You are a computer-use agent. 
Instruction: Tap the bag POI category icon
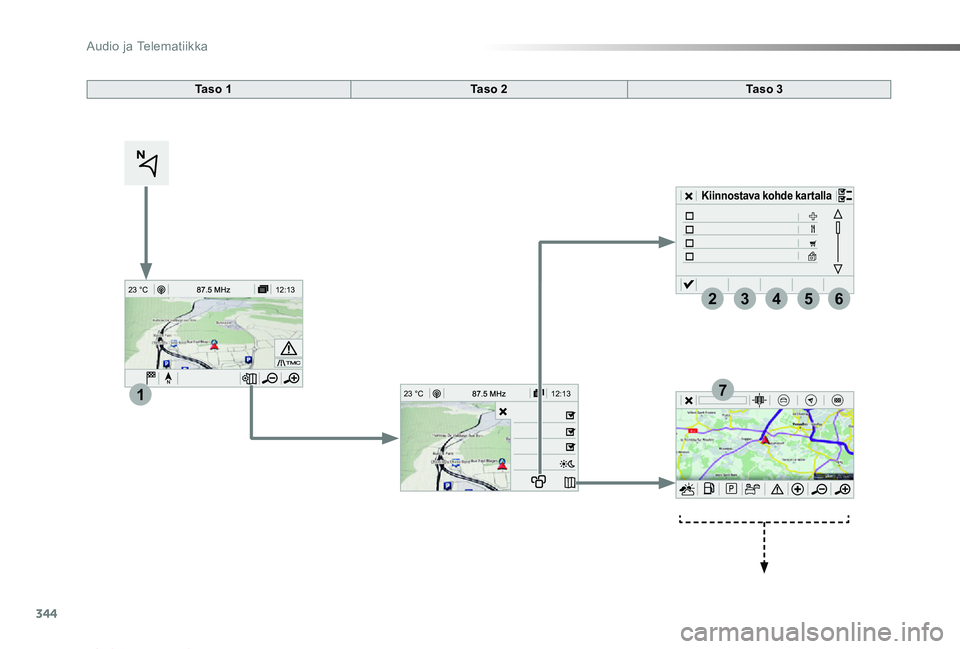coord(812,257)
